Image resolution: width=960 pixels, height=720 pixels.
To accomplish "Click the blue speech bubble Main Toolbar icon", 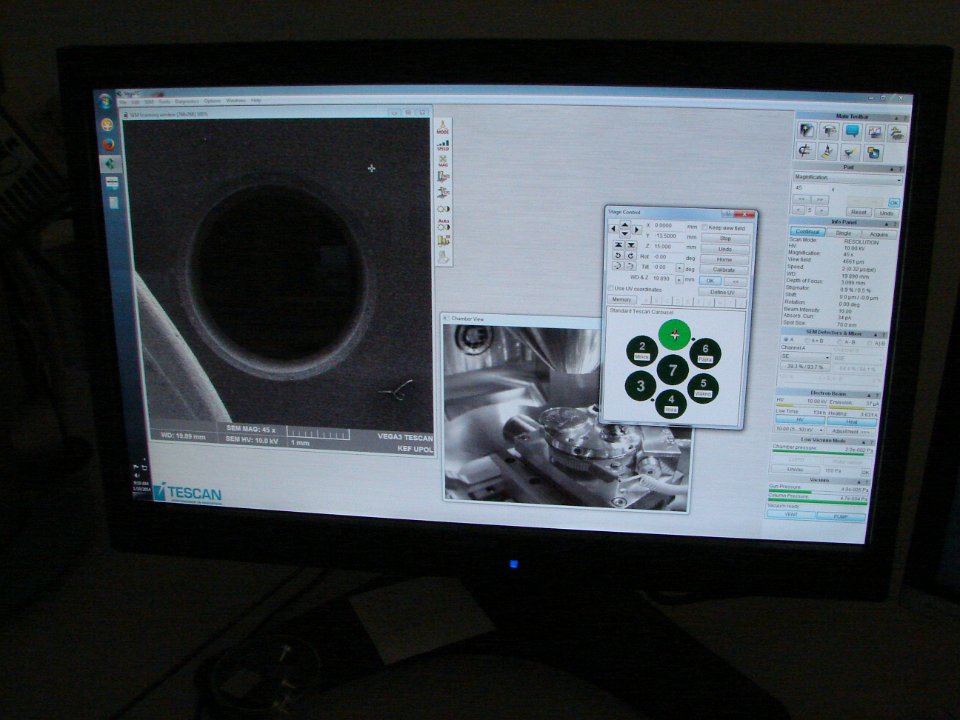I will click(852, 130).
